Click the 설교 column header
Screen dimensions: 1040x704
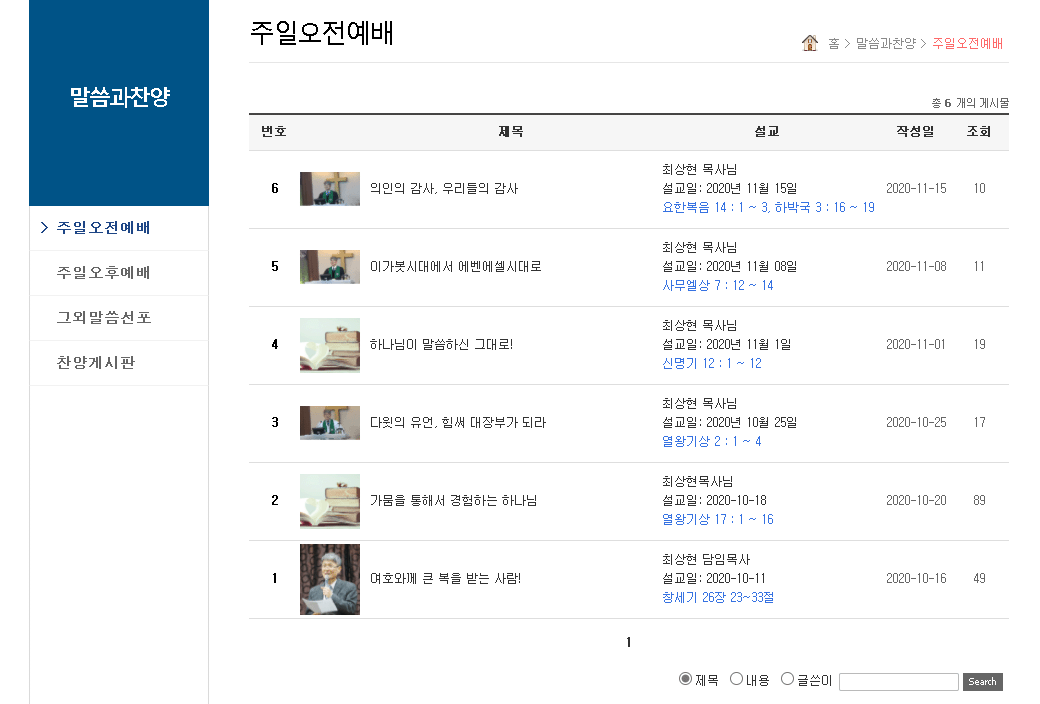[x=767, y=131]
